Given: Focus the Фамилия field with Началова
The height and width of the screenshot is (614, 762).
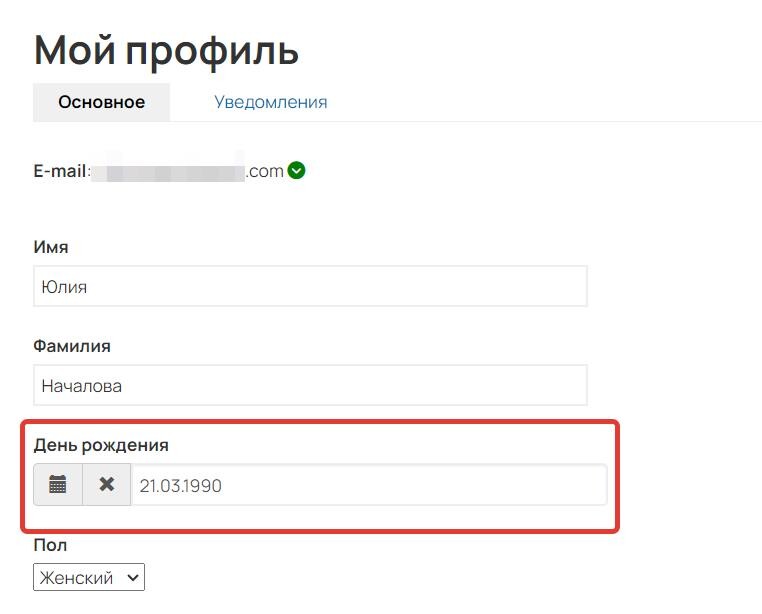Looking at the screenshot, I should (x=311, y=385).
